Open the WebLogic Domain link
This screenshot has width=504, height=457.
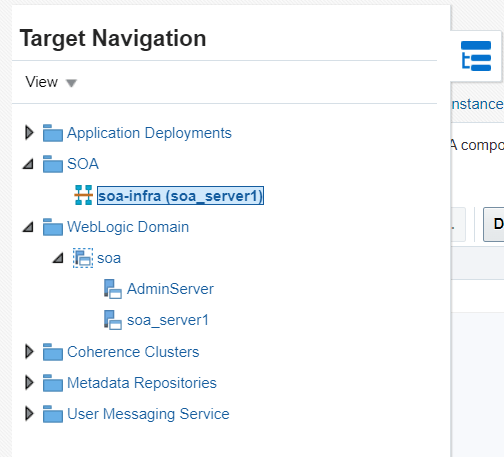coord(128,227)
